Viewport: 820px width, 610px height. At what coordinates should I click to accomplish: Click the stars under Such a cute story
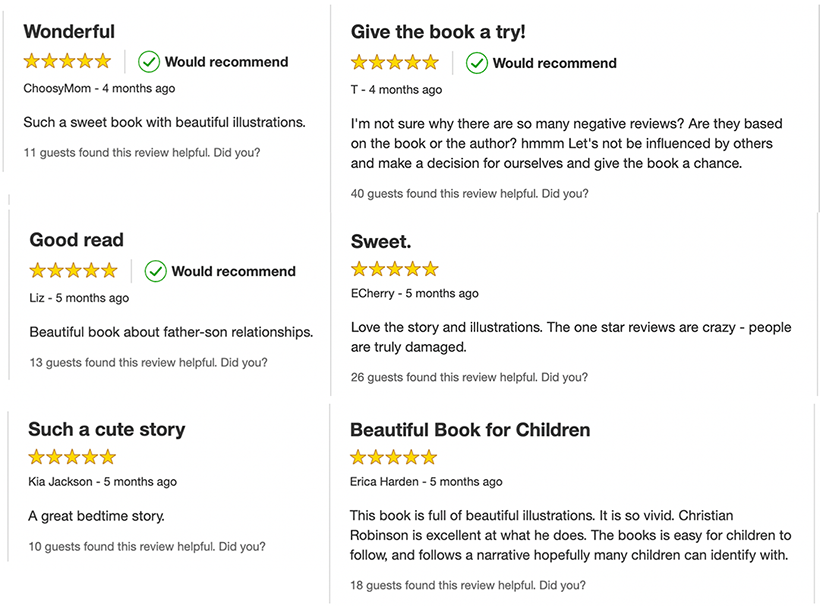[72, 457]
